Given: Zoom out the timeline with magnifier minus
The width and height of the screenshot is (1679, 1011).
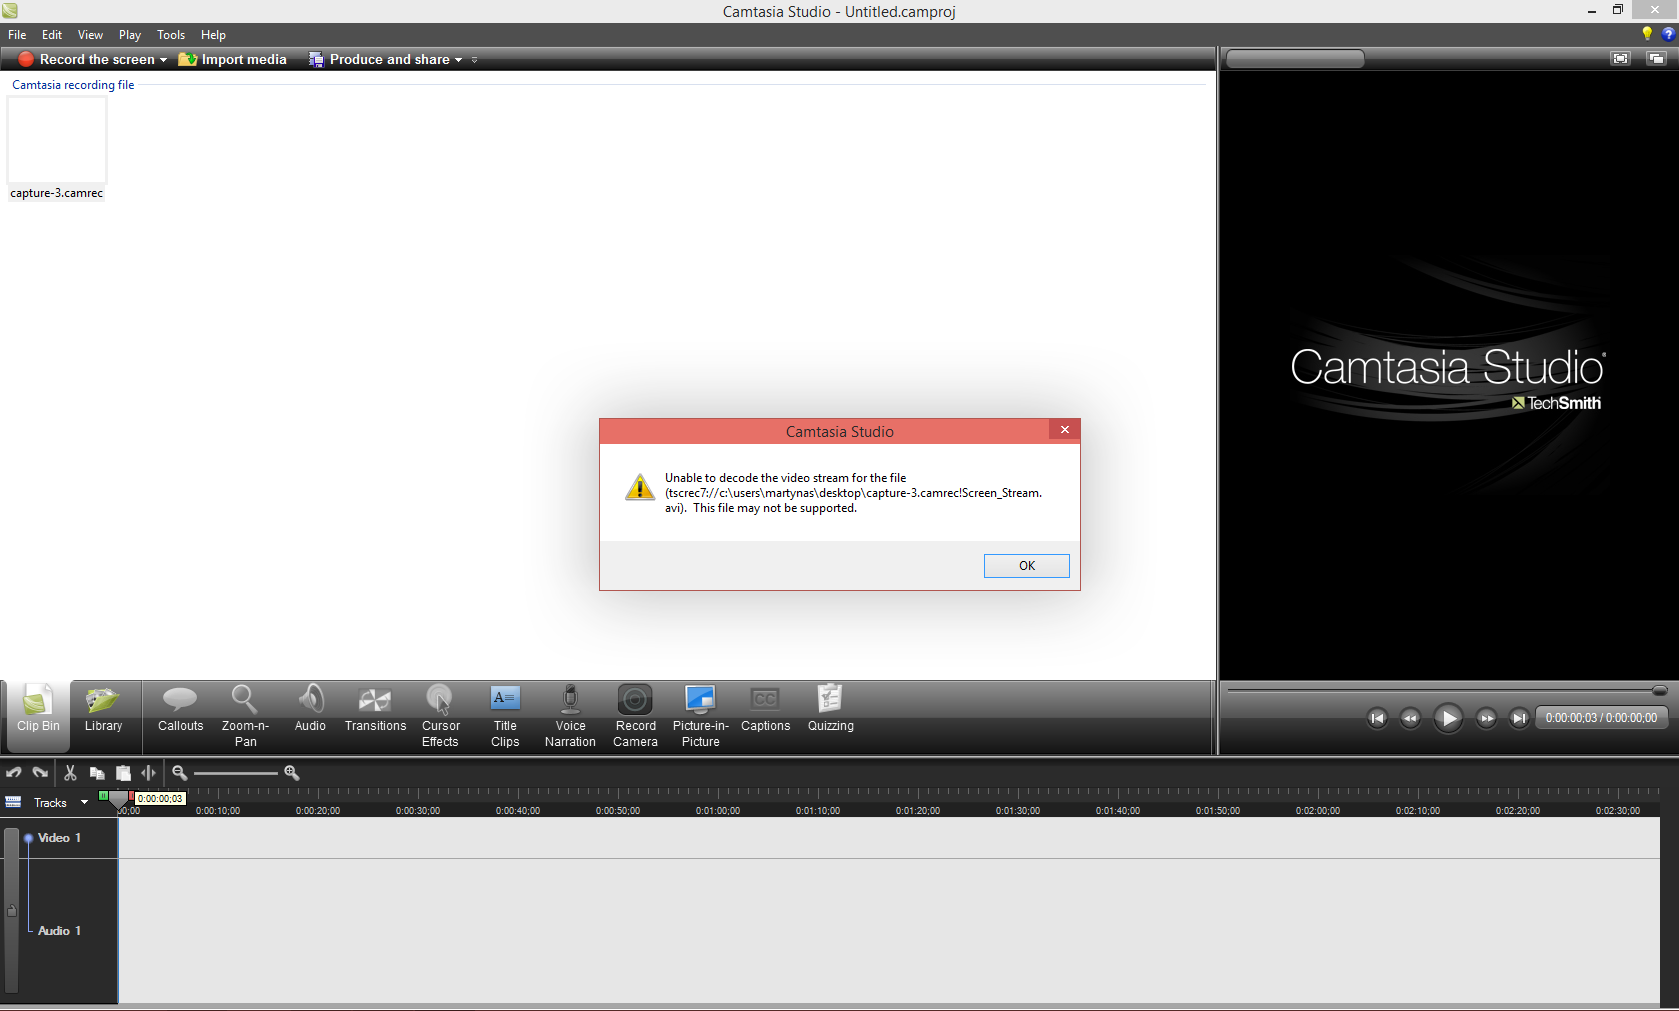Looking at the screenshot, I should coord(180,773).
